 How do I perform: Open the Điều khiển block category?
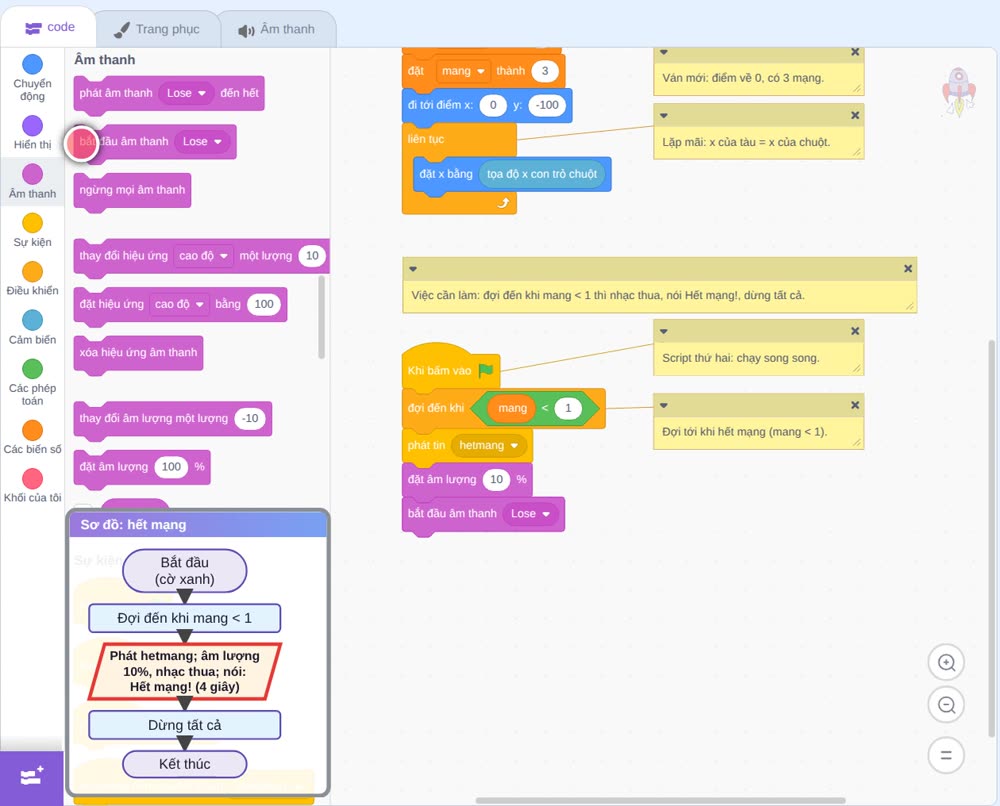click(x=32, y=279)
